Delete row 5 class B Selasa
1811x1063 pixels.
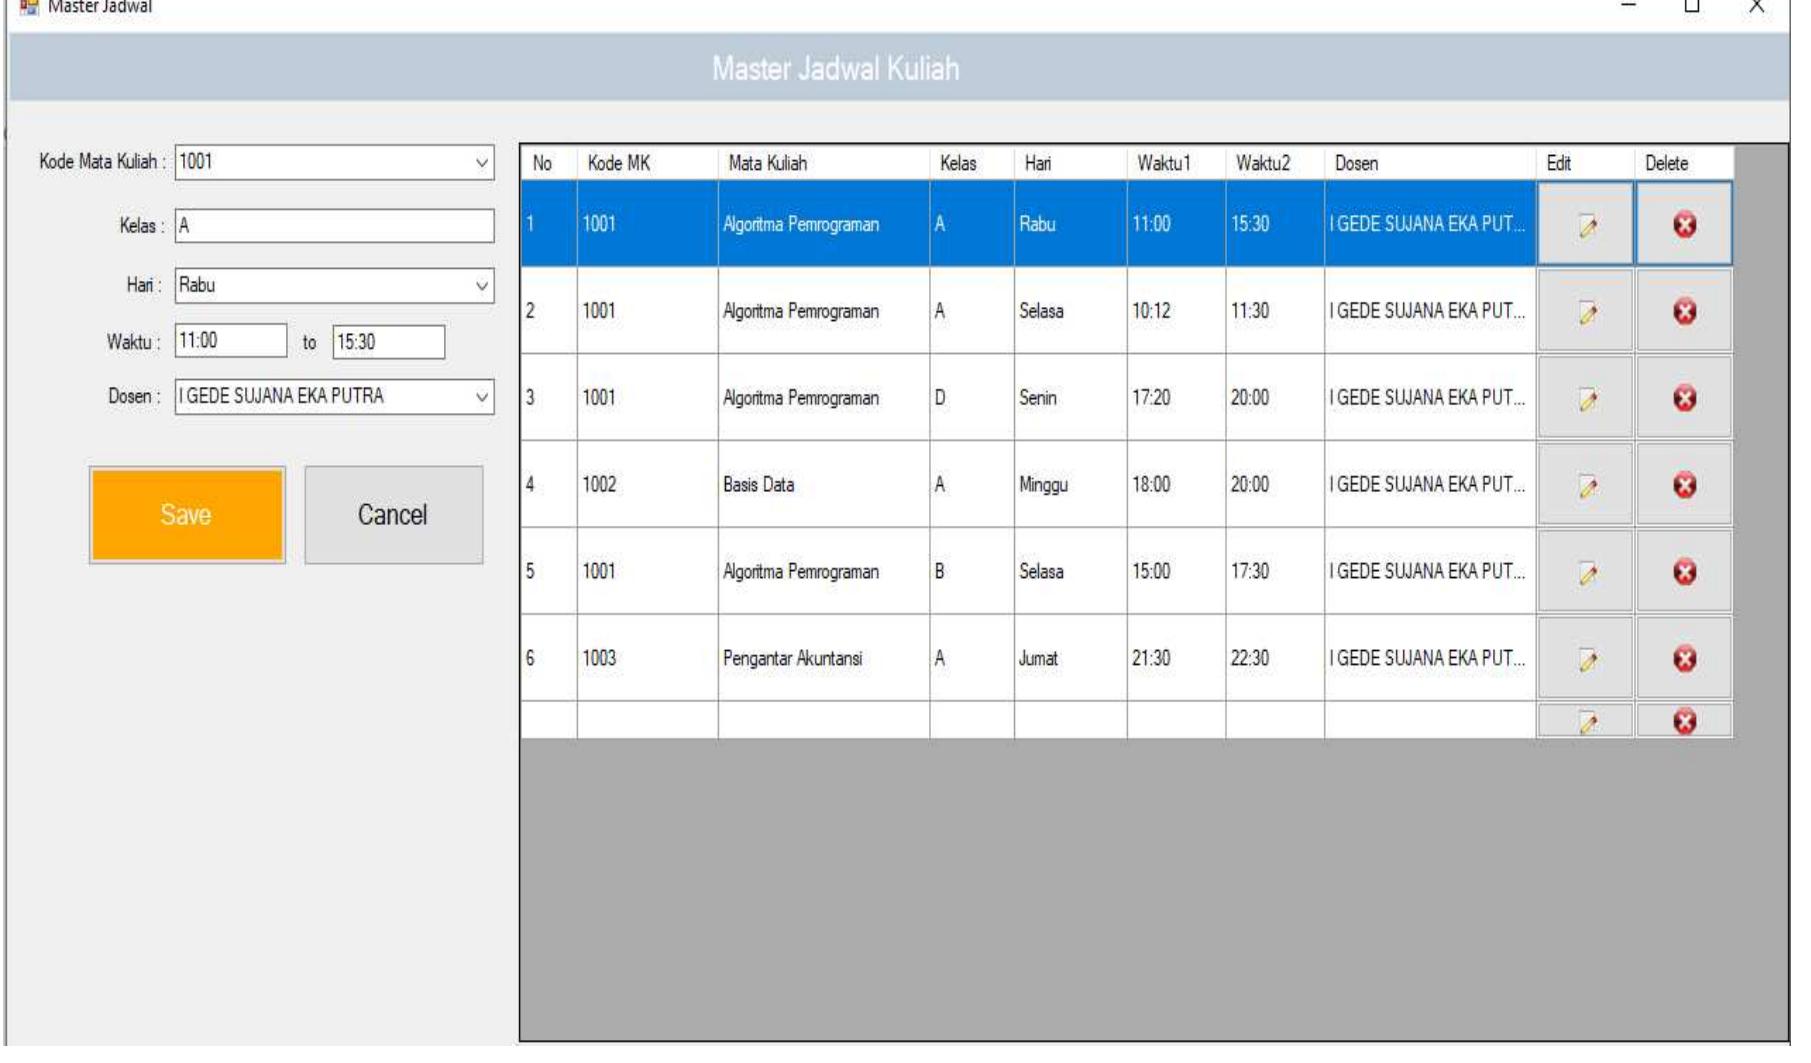[x=1685, y=573]
